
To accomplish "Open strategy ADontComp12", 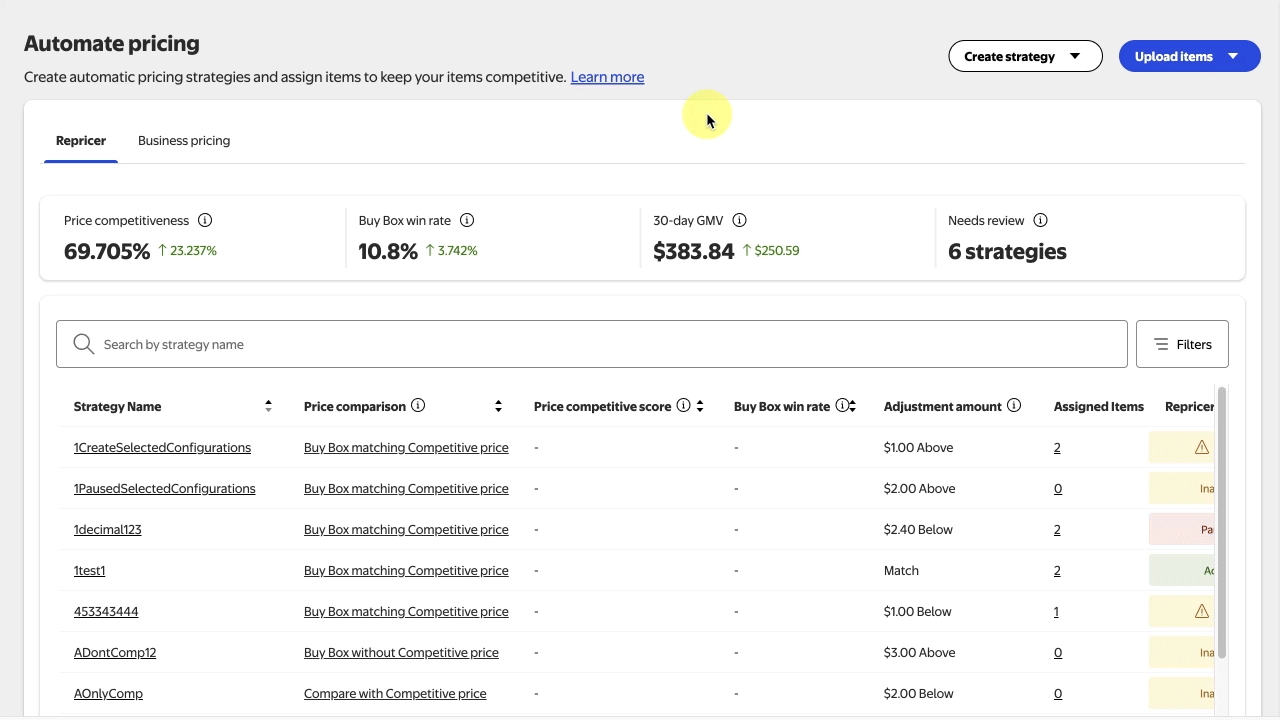I will [115, 652].
